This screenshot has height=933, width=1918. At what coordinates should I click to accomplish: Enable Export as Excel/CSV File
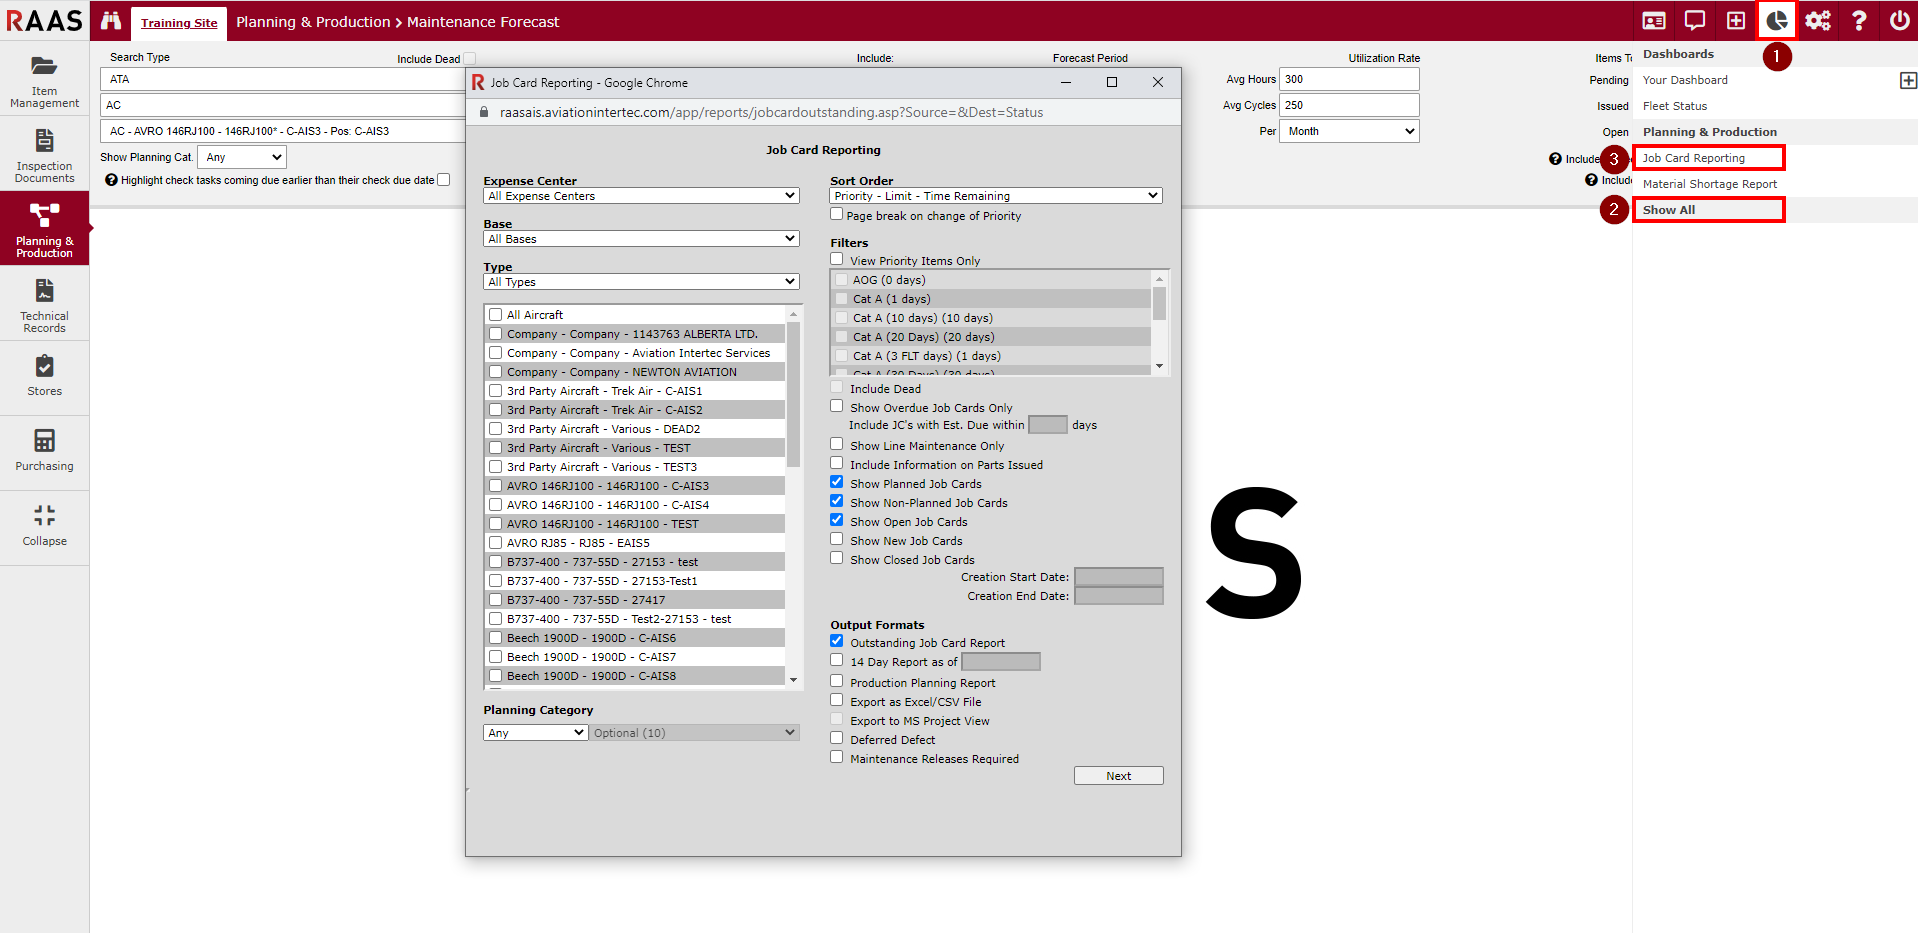tap(837, 701)
